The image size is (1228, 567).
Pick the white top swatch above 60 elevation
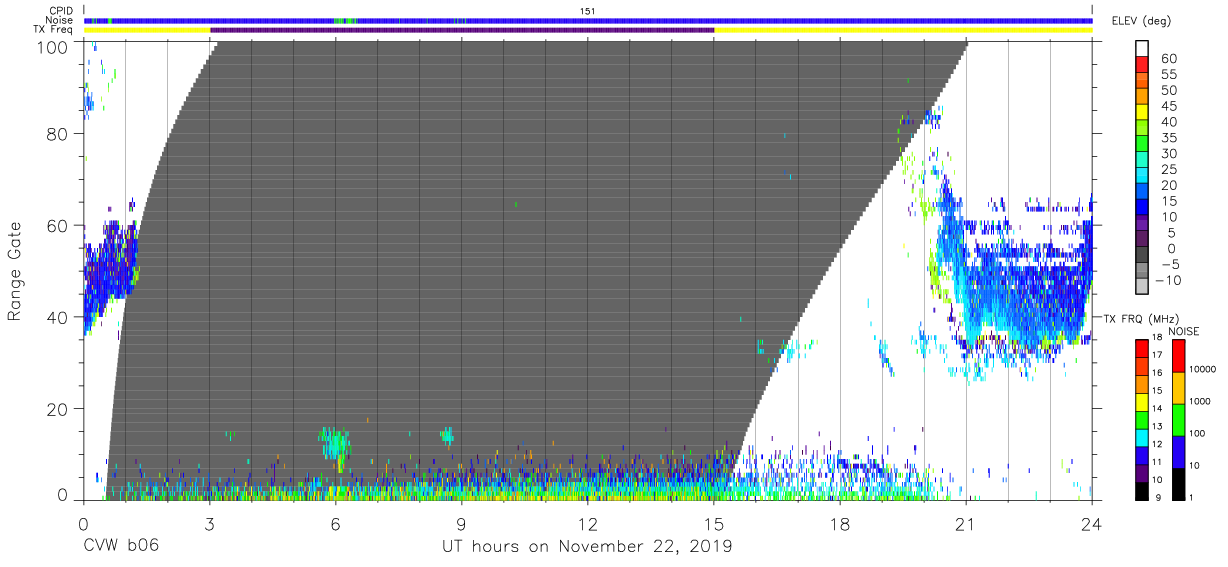pyautogui.click(x=1144, y=50)
